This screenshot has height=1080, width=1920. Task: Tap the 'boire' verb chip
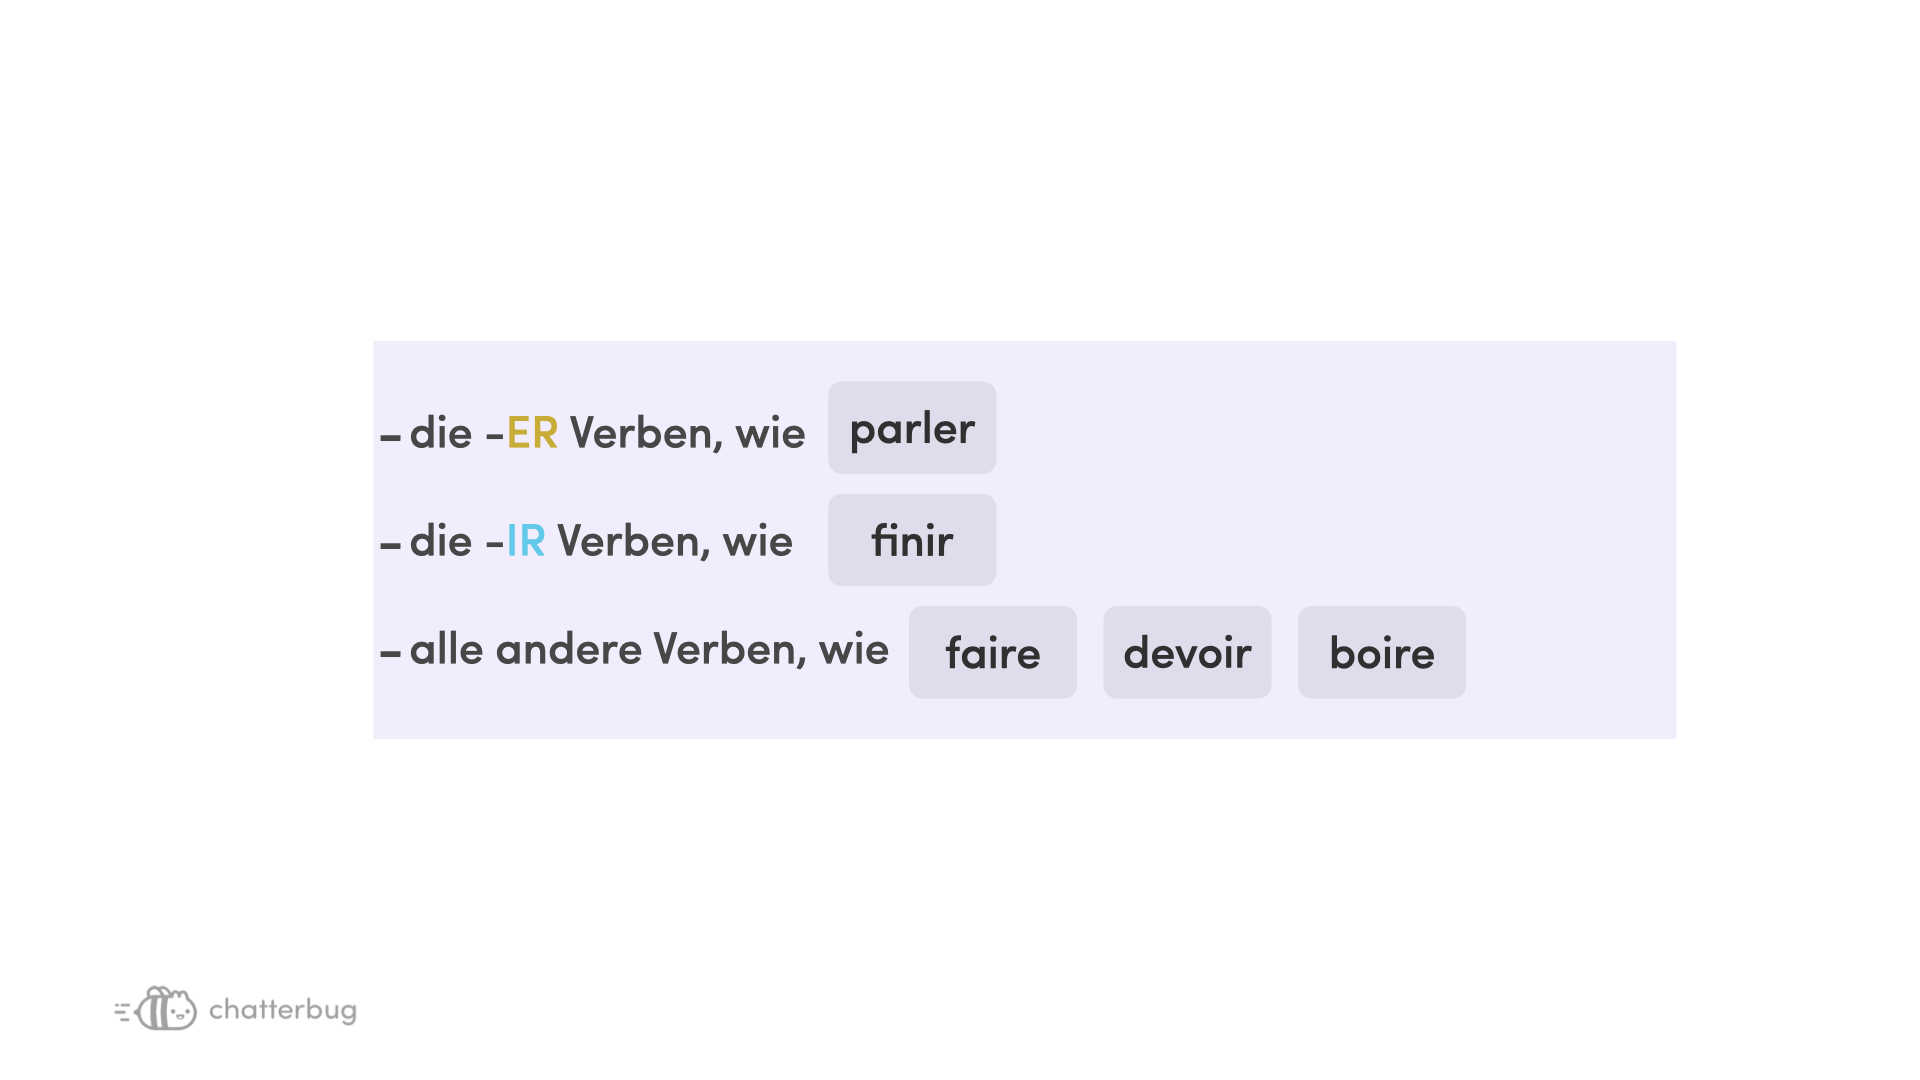click(1381, 652)
